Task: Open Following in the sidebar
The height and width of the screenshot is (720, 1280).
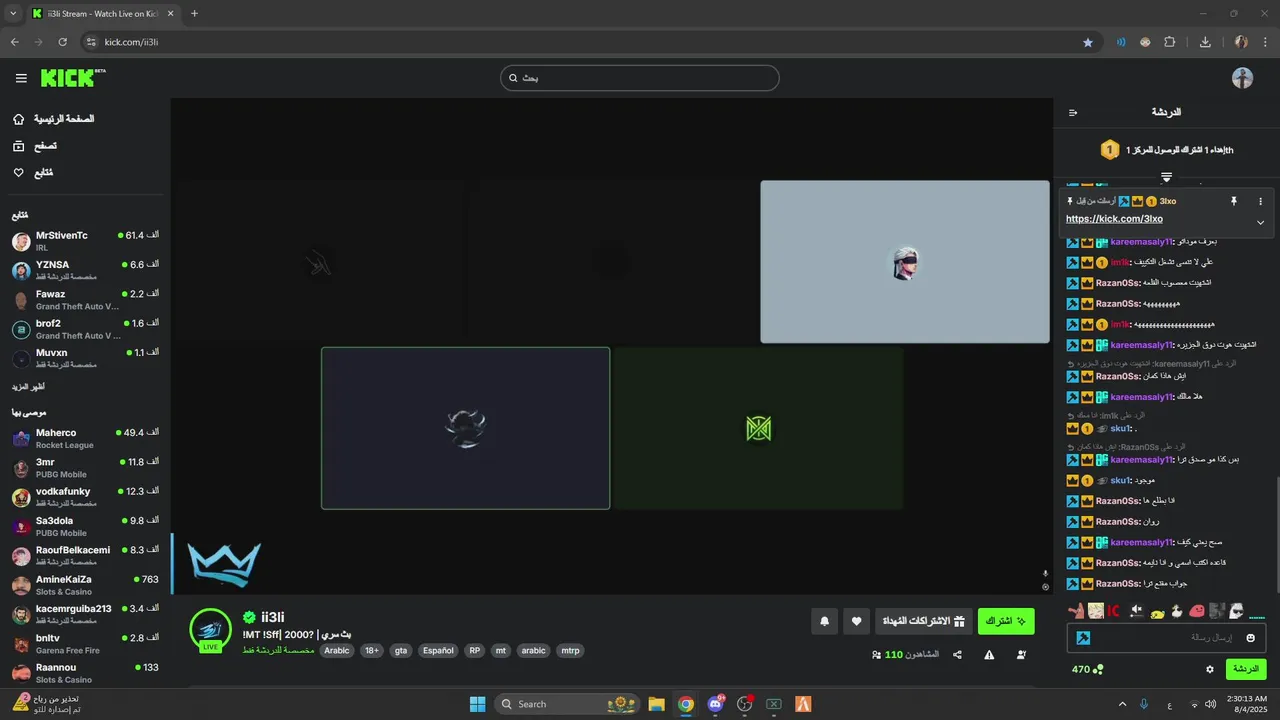Action: (33, 173)
